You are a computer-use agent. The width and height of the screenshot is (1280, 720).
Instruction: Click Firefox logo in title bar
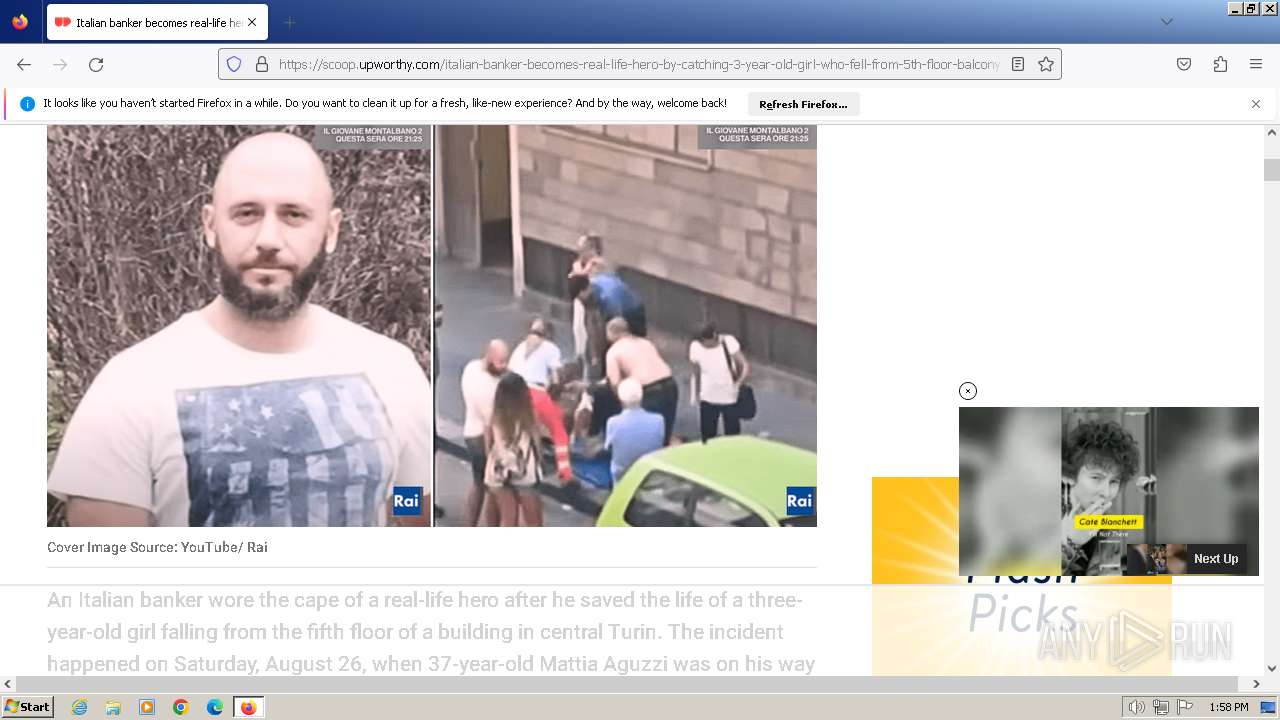click(20, 22)
